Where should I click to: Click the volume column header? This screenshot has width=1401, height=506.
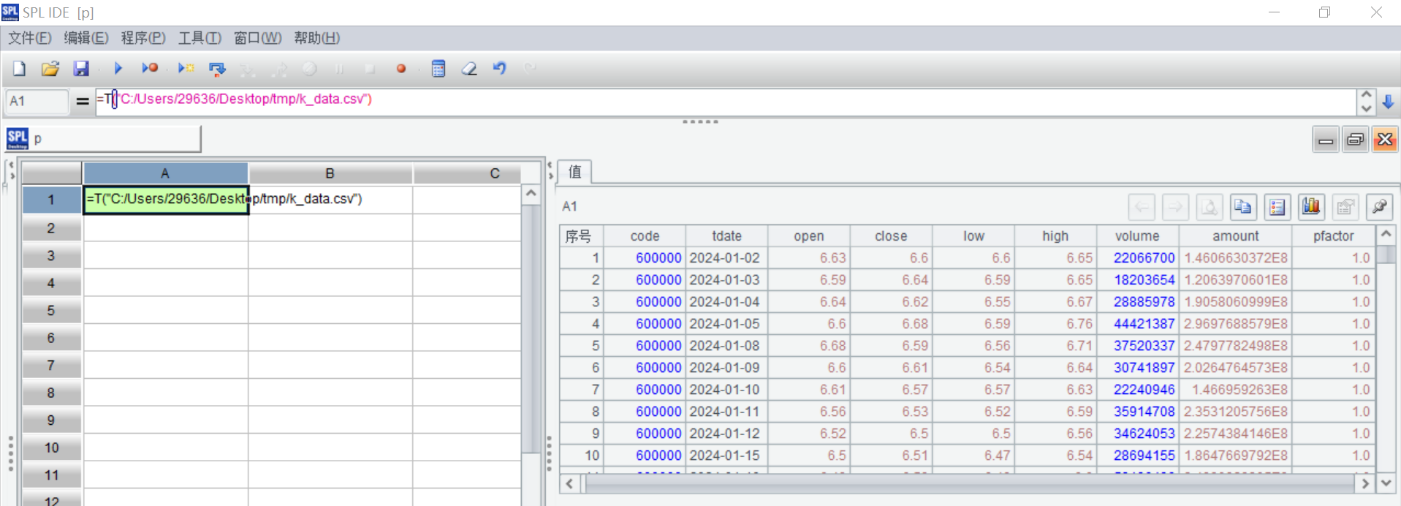coord(1138,236)
